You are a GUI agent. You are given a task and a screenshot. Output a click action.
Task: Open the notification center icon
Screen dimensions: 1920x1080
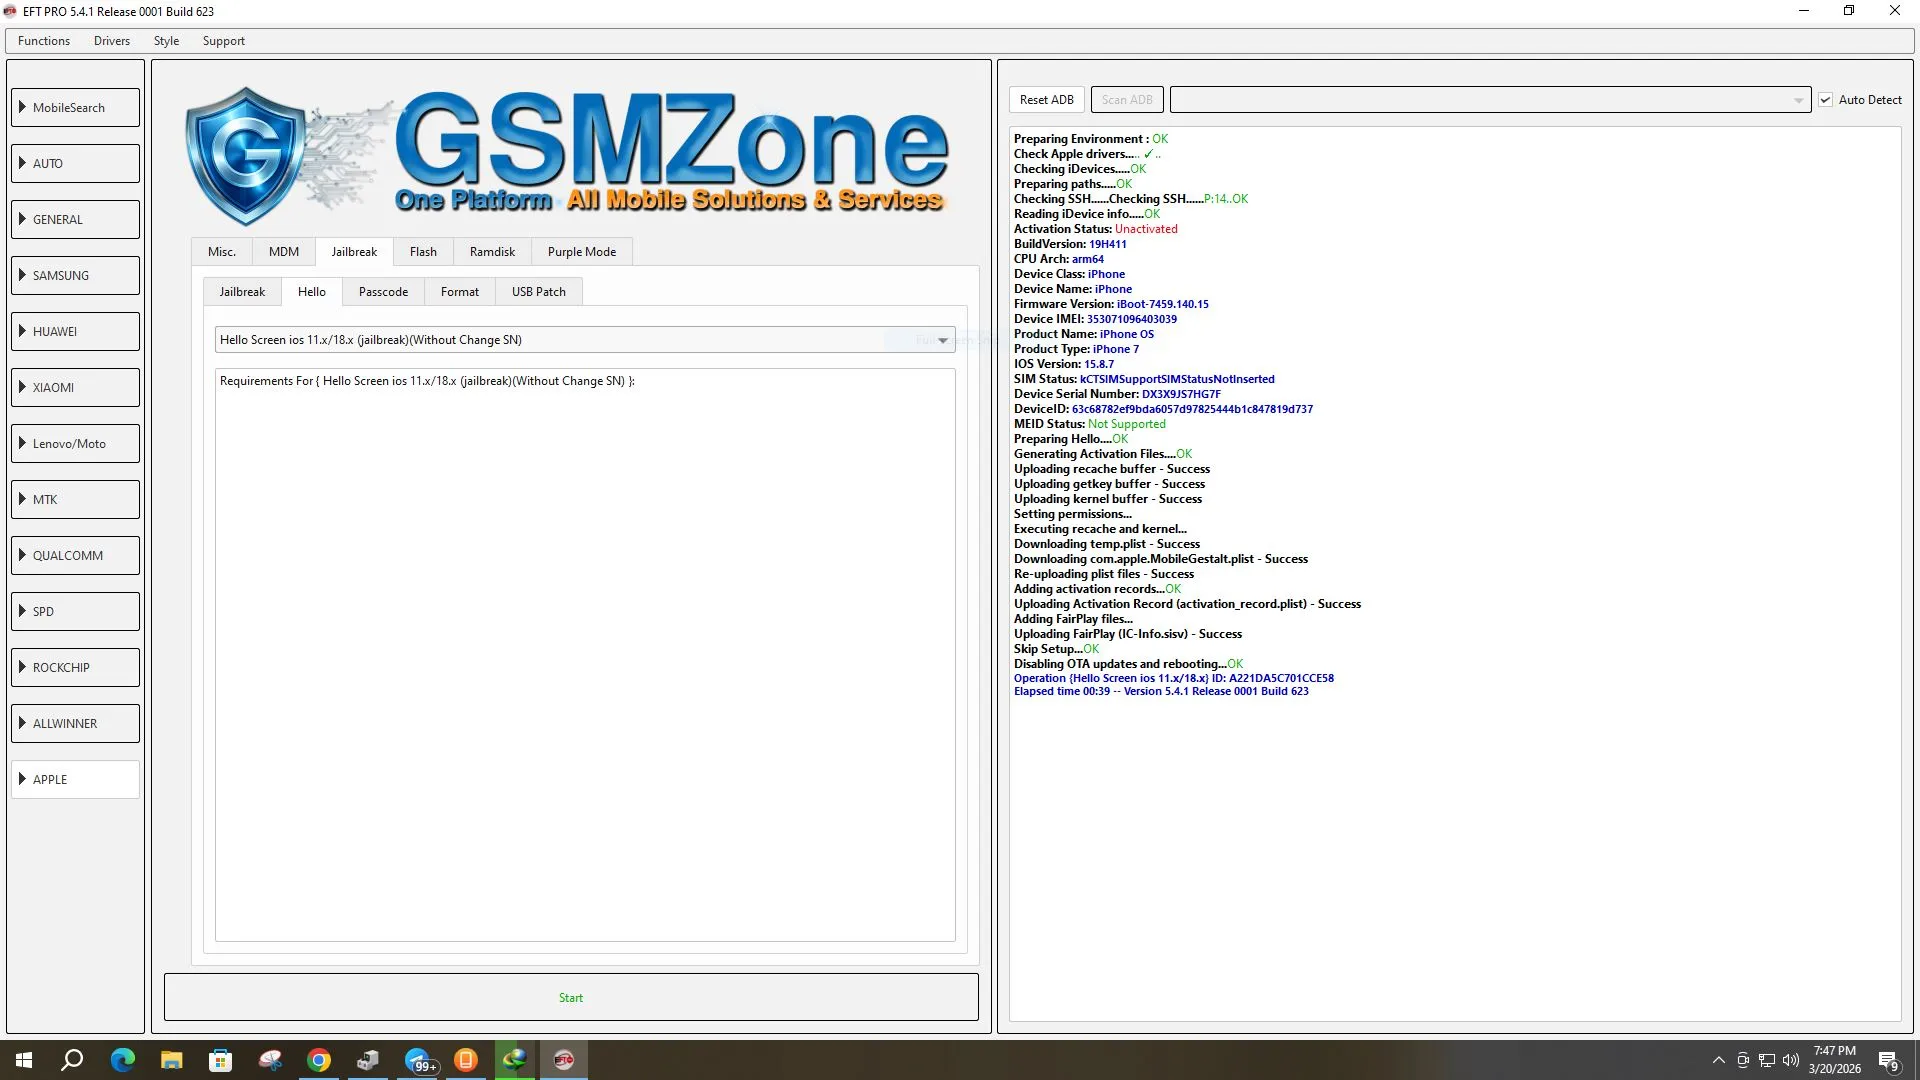(1888, 1060)
